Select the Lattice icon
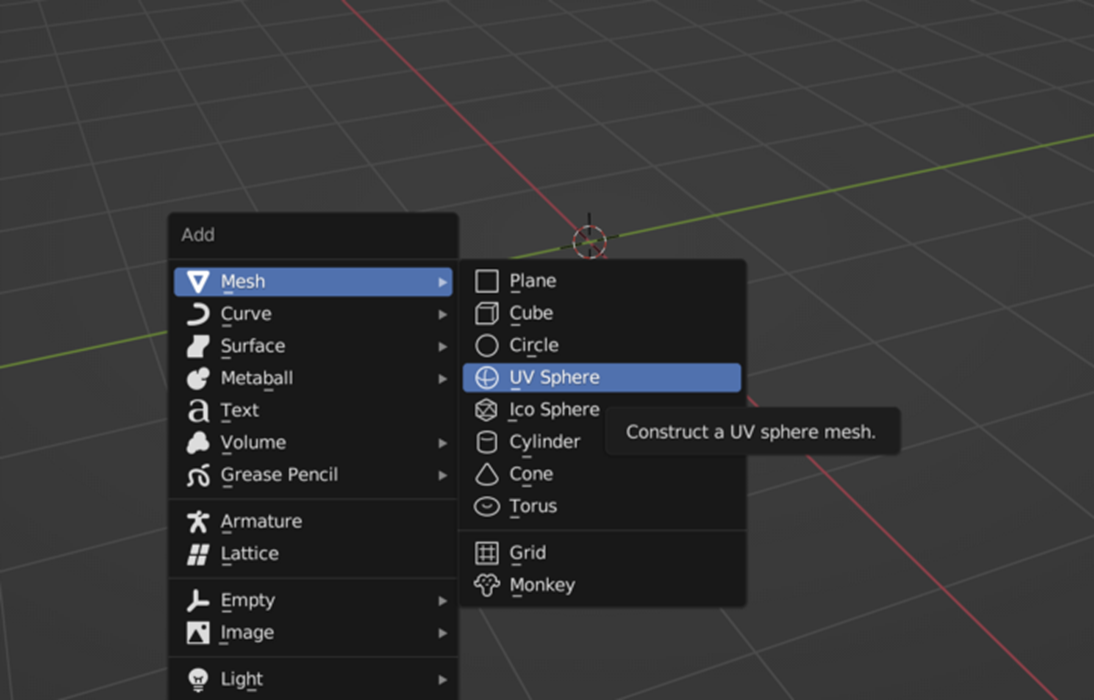The height and width of the screenshot is (700, 1094). (x=198, y=553)
